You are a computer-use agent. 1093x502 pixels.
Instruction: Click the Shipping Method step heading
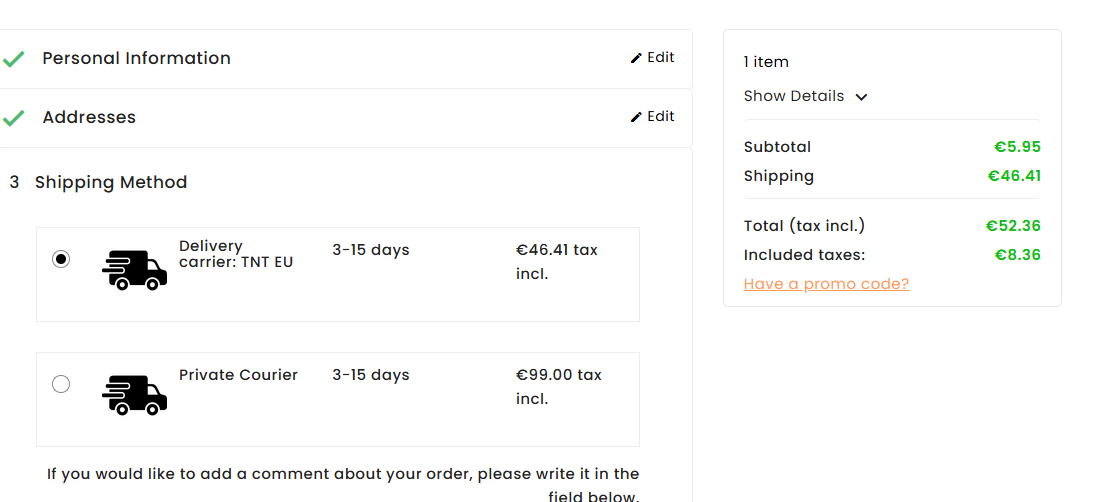pos(111,182)
